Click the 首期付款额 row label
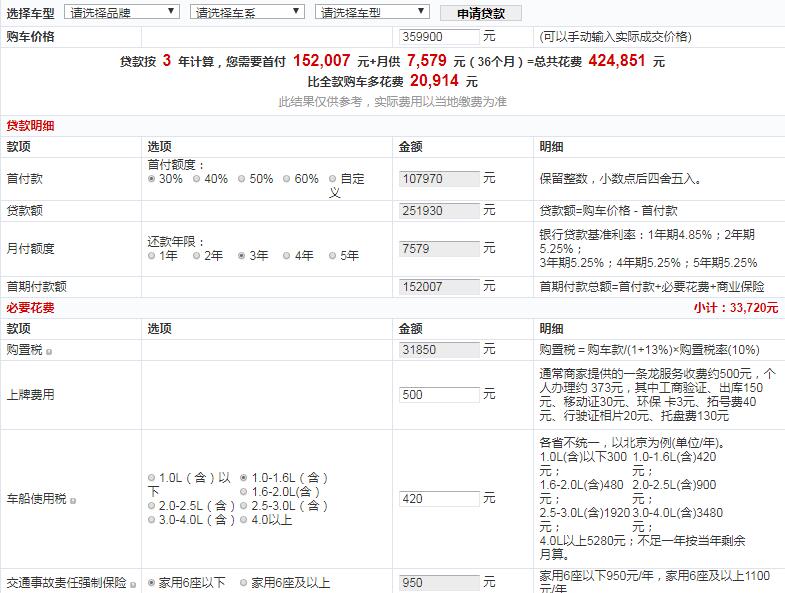 pyautogui.click(x=37, y=287)
